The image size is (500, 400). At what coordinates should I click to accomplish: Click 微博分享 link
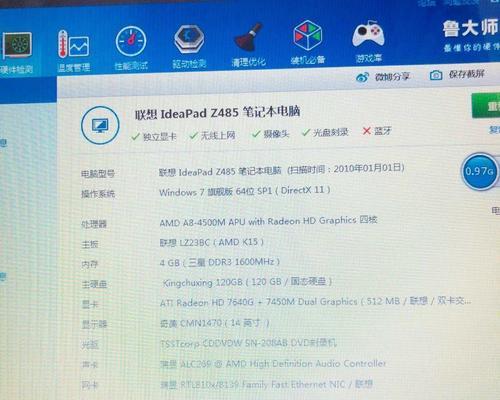pyautogui.click(x=392, y=77)
